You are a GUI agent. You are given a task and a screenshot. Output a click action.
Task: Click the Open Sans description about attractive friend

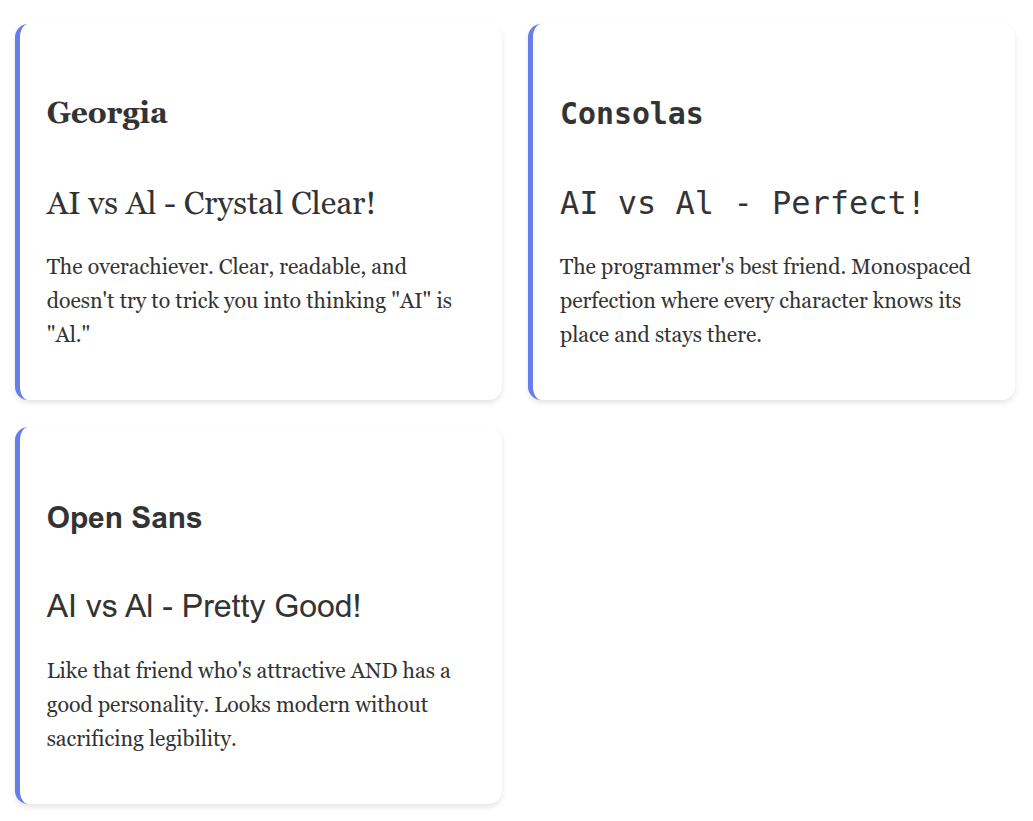point(248,704)
